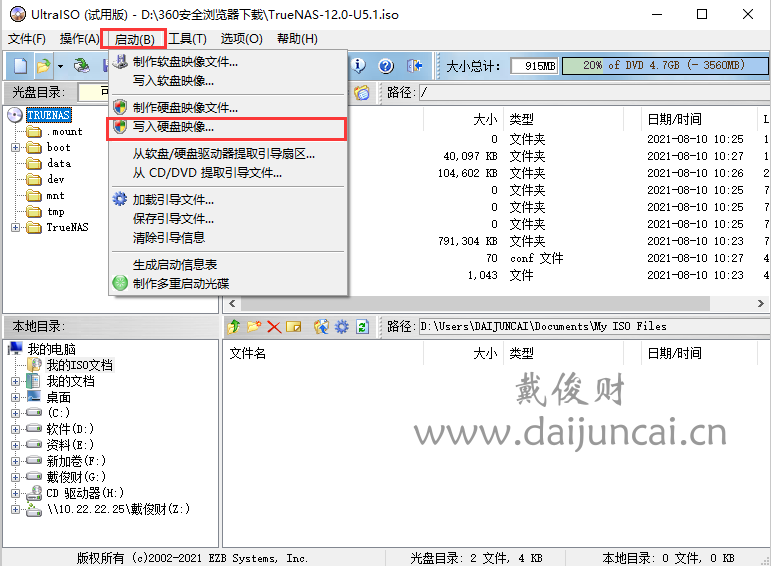Expand the 软件(D:) drive node

click(x=16, y=429)
